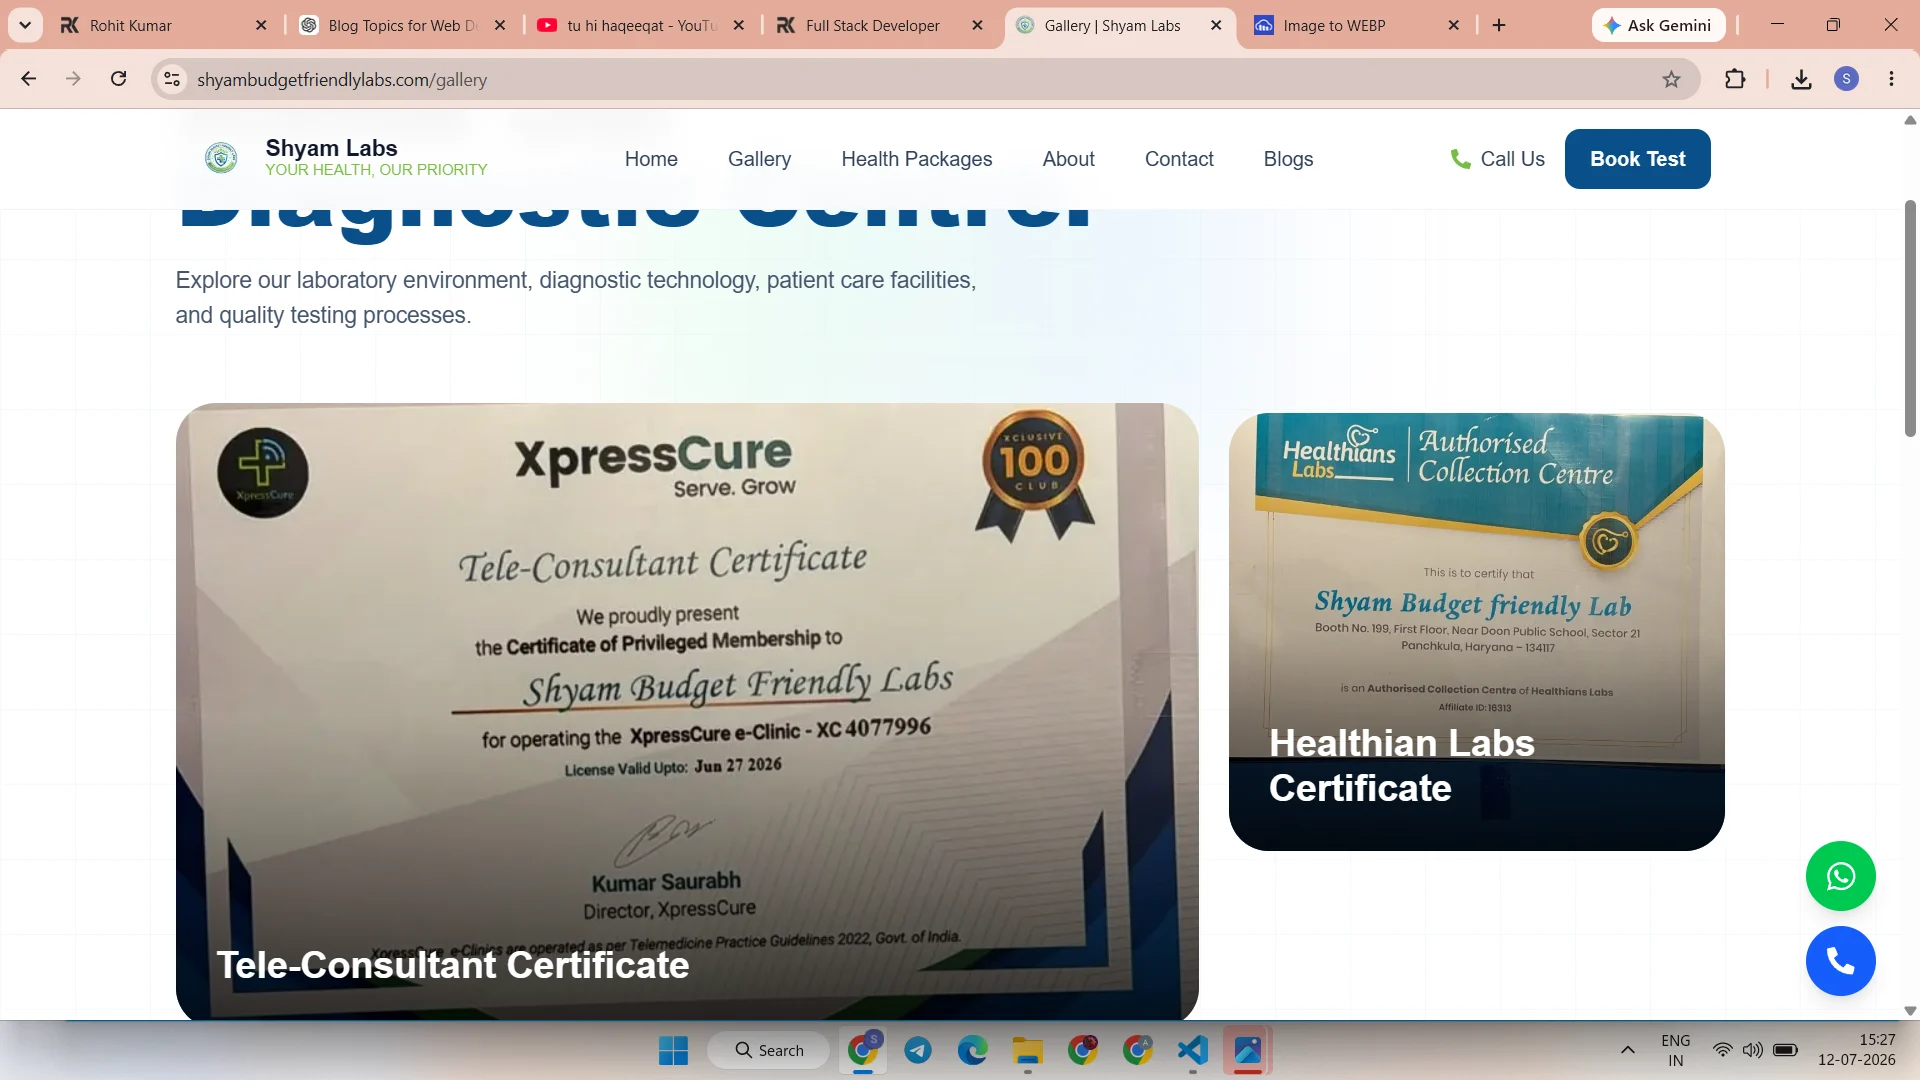Click the page vertical scrollbar thumb

pos(1910,318)
